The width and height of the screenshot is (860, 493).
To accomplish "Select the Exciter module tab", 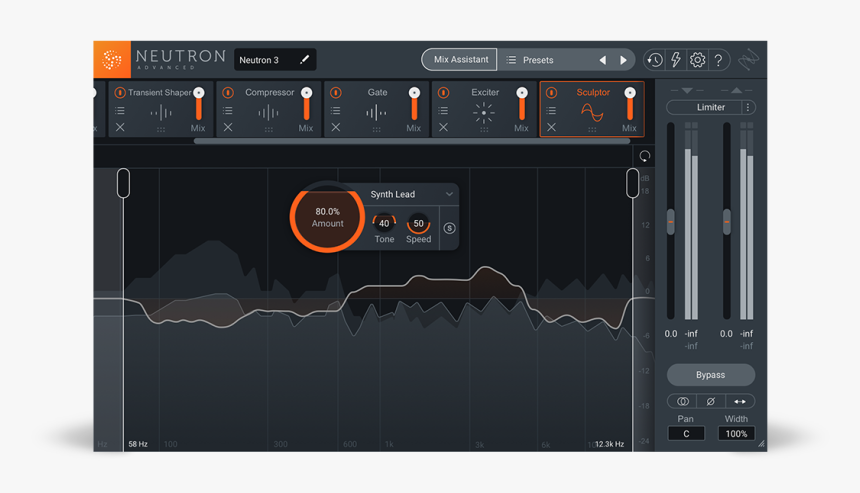I will [x=484, y=109].
